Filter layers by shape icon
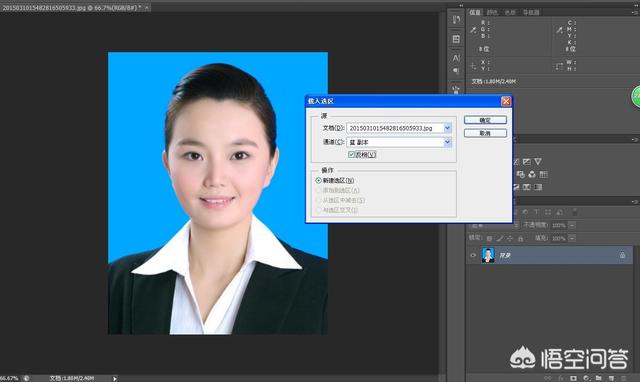640x382 pixels. pos(548,212)
